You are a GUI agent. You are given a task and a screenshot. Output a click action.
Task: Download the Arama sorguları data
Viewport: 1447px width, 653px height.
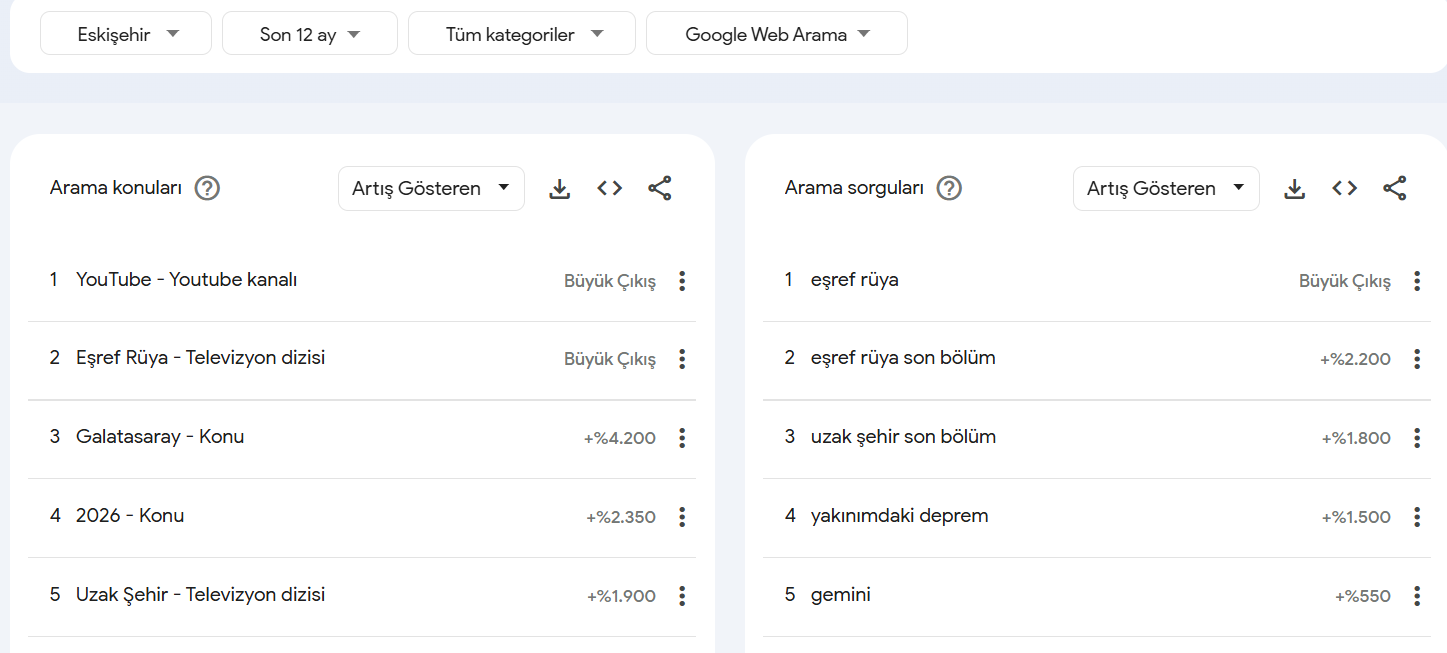pos(1294,188)
